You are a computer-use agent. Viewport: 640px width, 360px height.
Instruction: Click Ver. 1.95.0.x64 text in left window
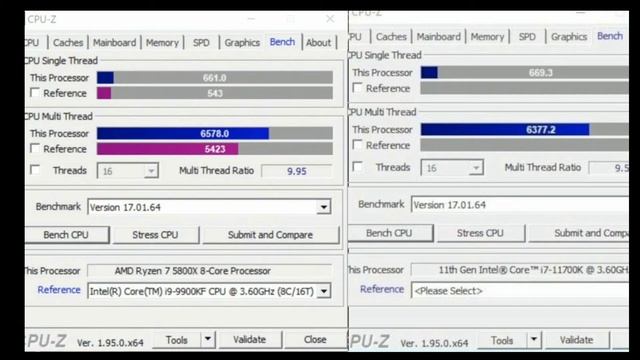[110, 343]
